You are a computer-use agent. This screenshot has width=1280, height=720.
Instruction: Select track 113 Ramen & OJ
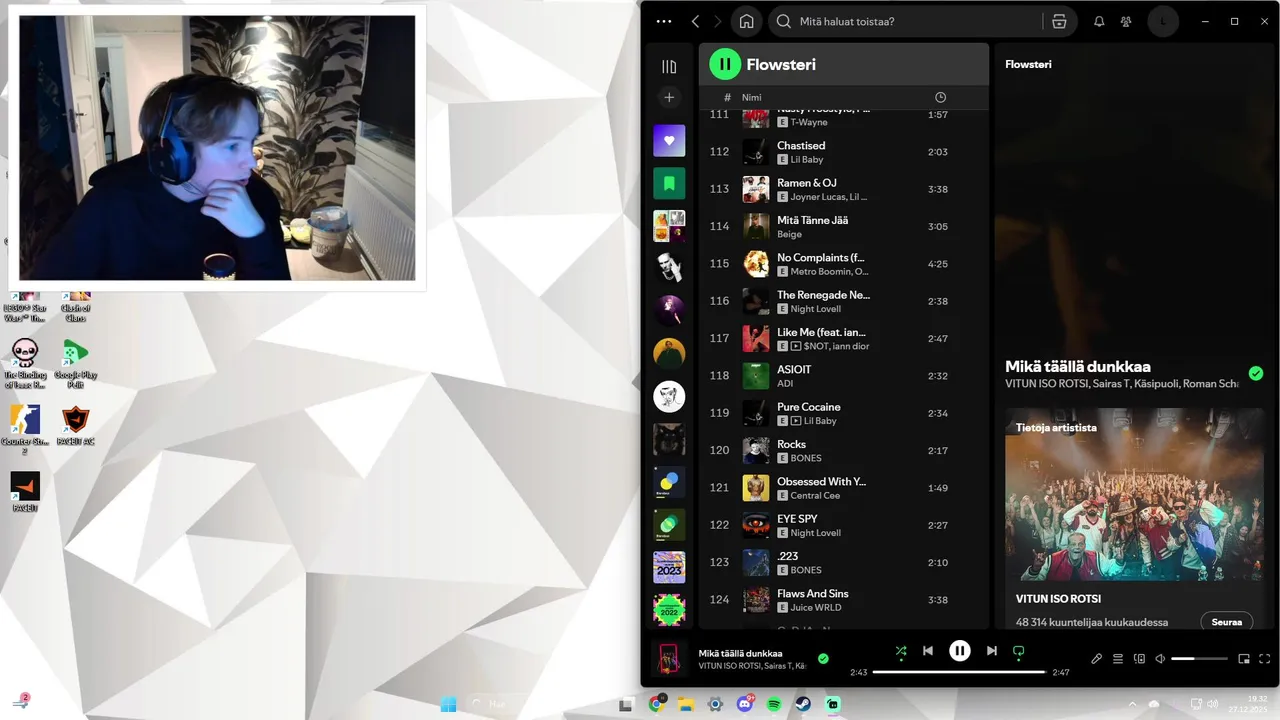pyautogui.click(x=843, y=189)
